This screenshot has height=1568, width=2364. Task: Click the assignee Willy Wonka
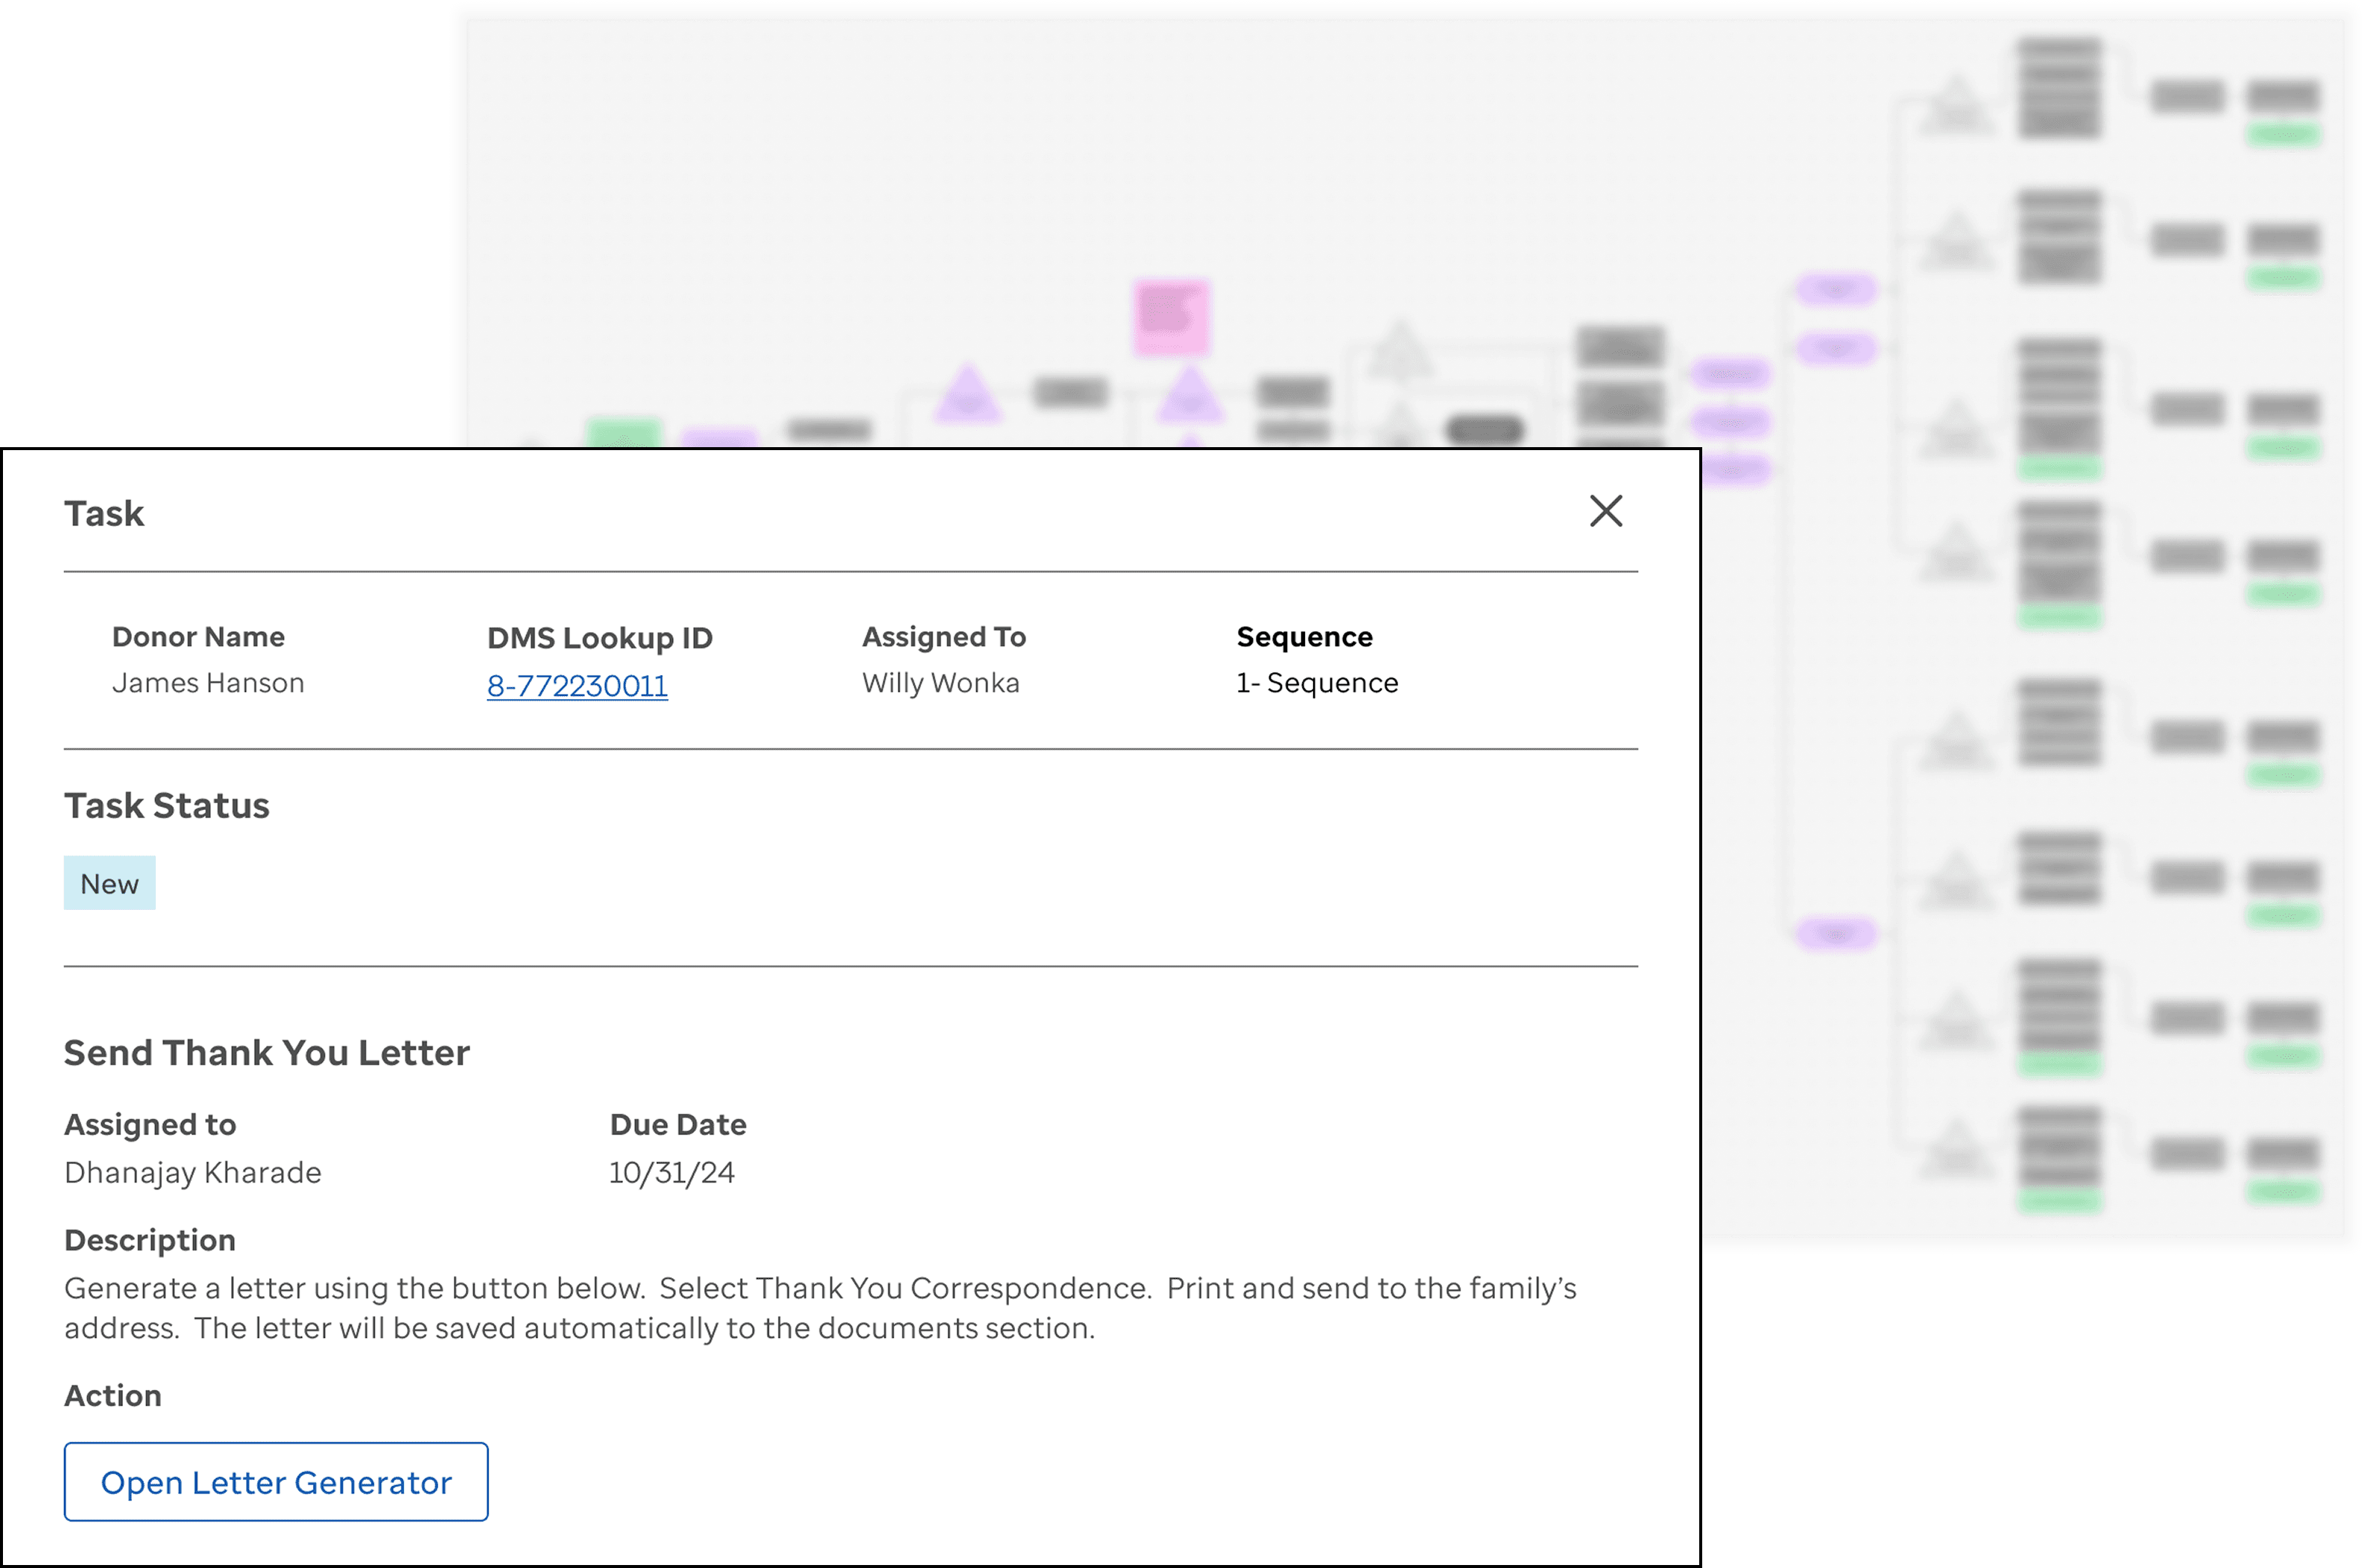(940, 683)
